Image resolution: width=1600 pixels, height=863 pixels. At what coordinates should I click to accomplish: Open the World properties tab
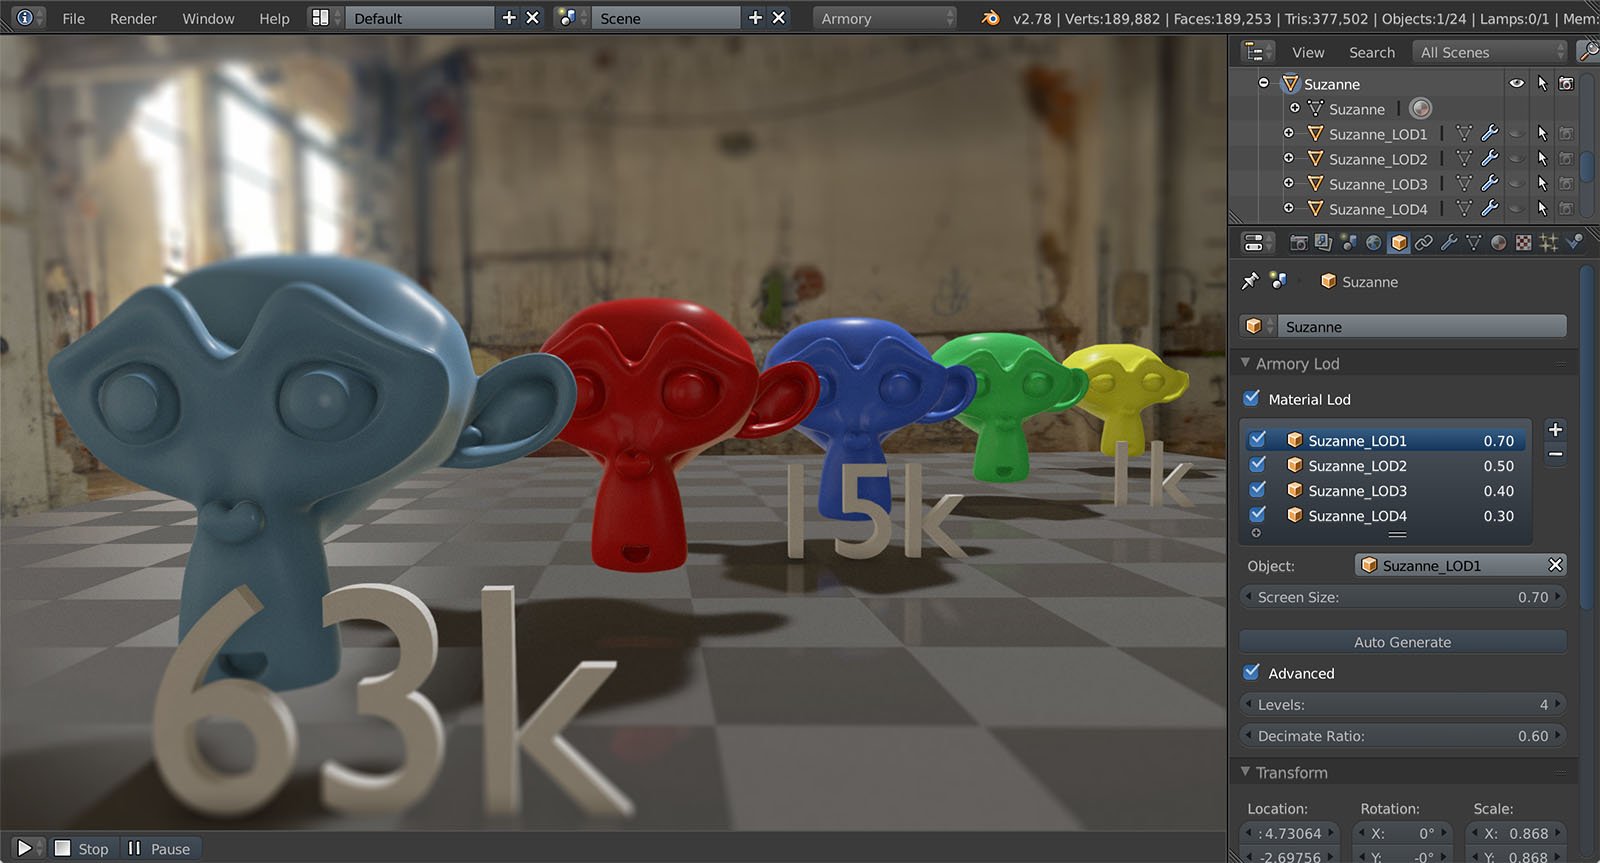[1373, 242]
